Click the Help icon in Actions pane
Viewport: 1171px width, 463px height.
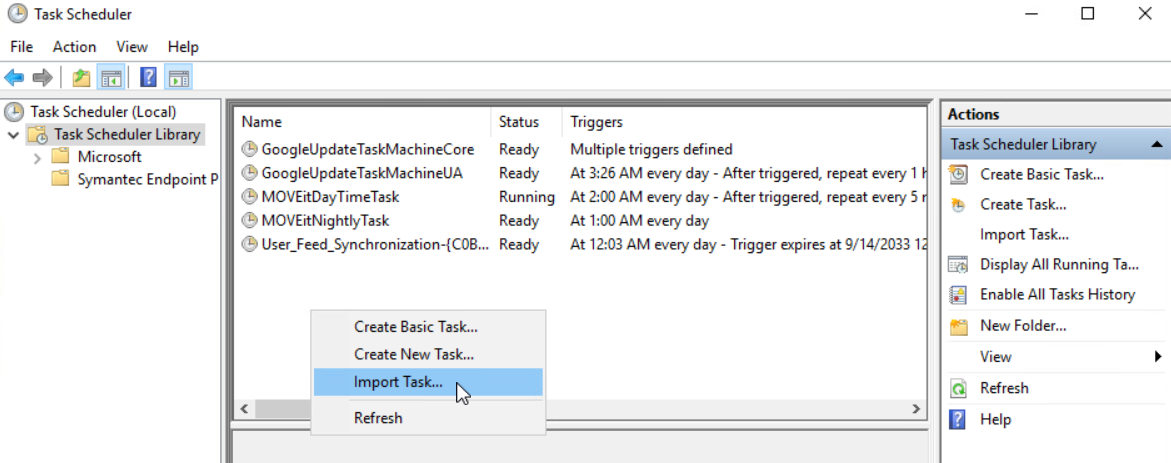click(957, 420)
